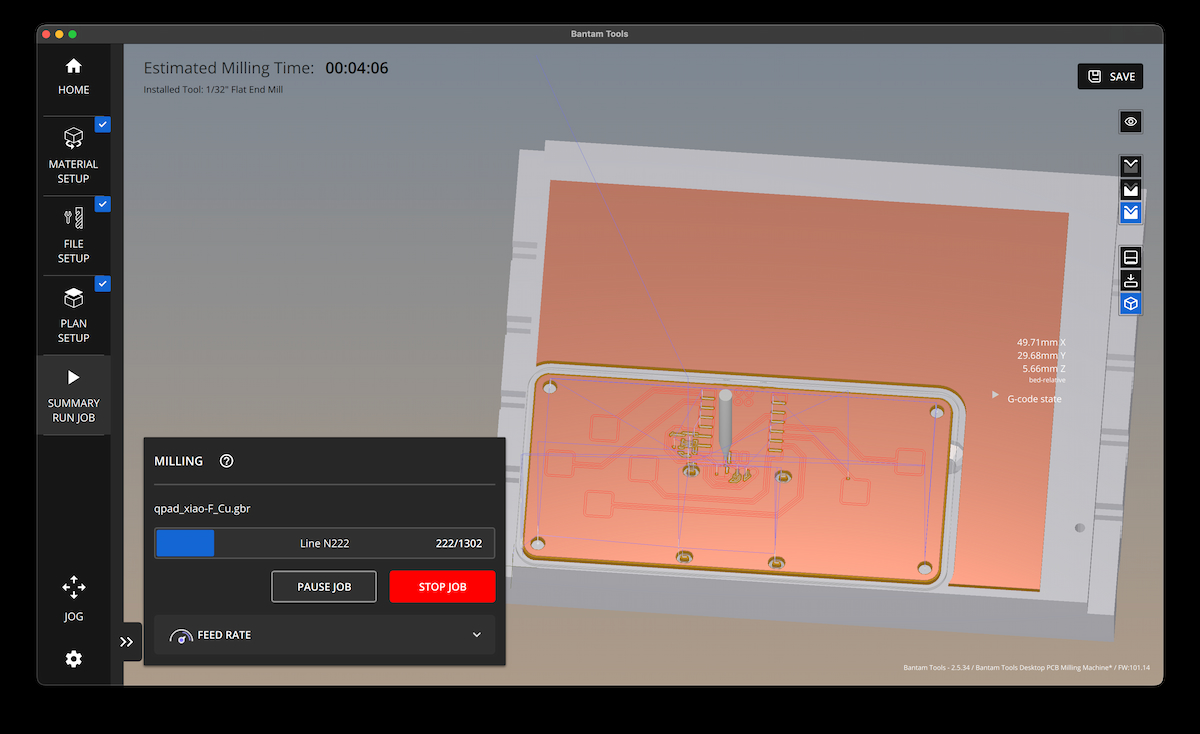Open the MATERIAL SETUP step

tap(73, 155)
